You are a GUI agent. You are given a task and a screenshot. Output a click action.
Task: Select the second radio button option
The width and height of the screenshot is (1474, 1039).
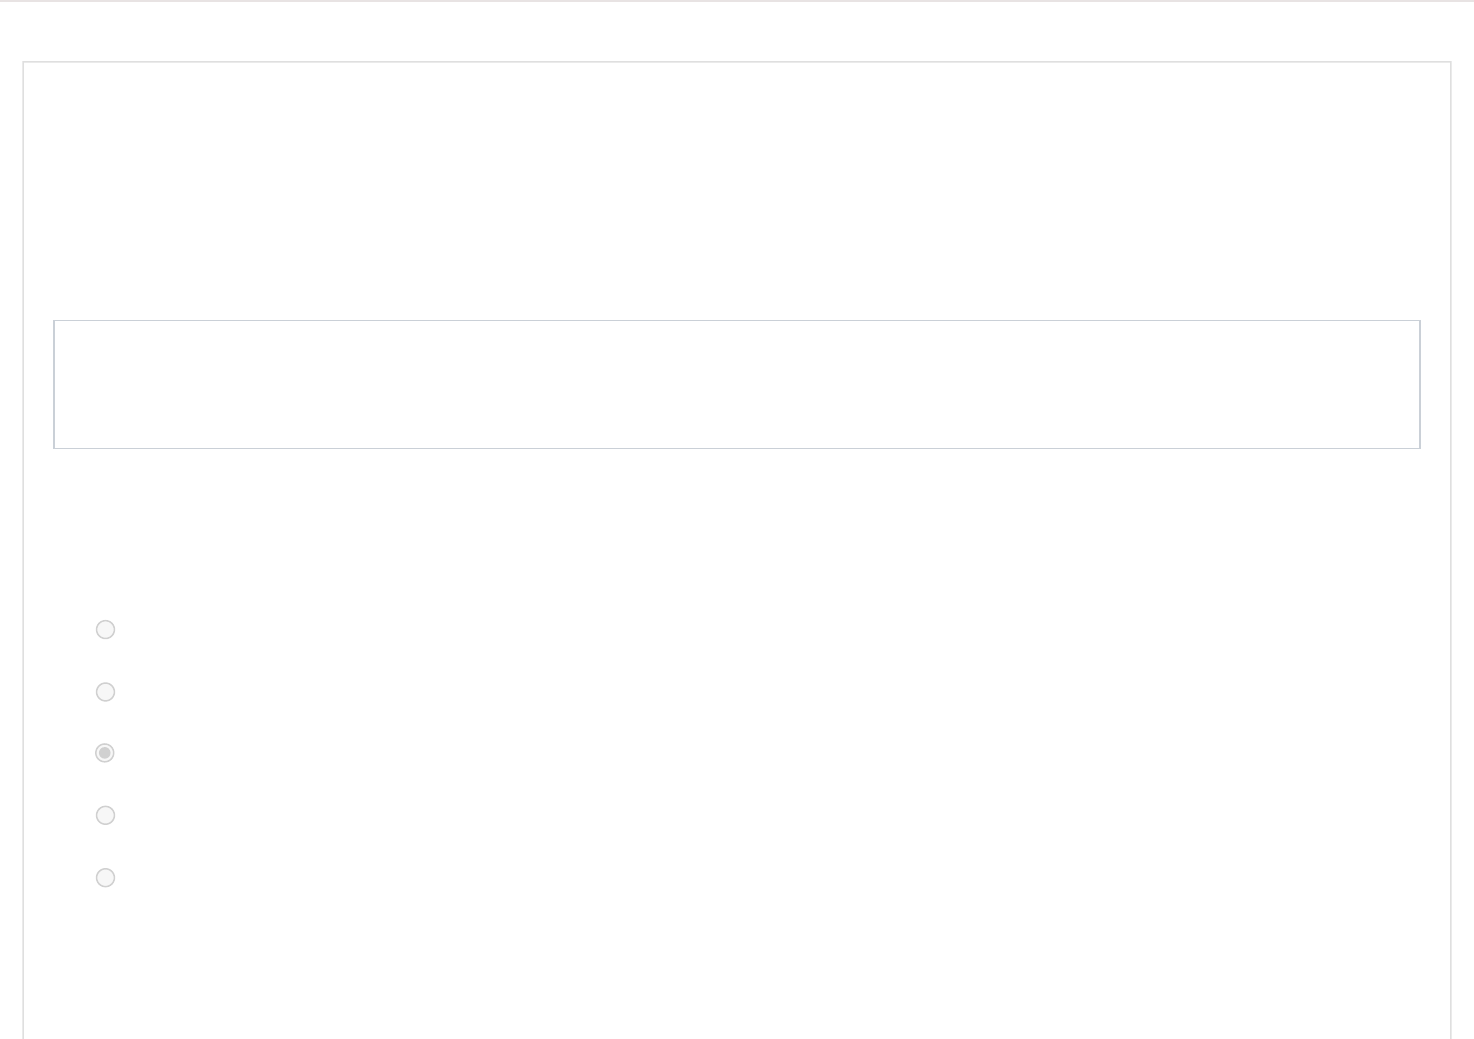(105, 692)
